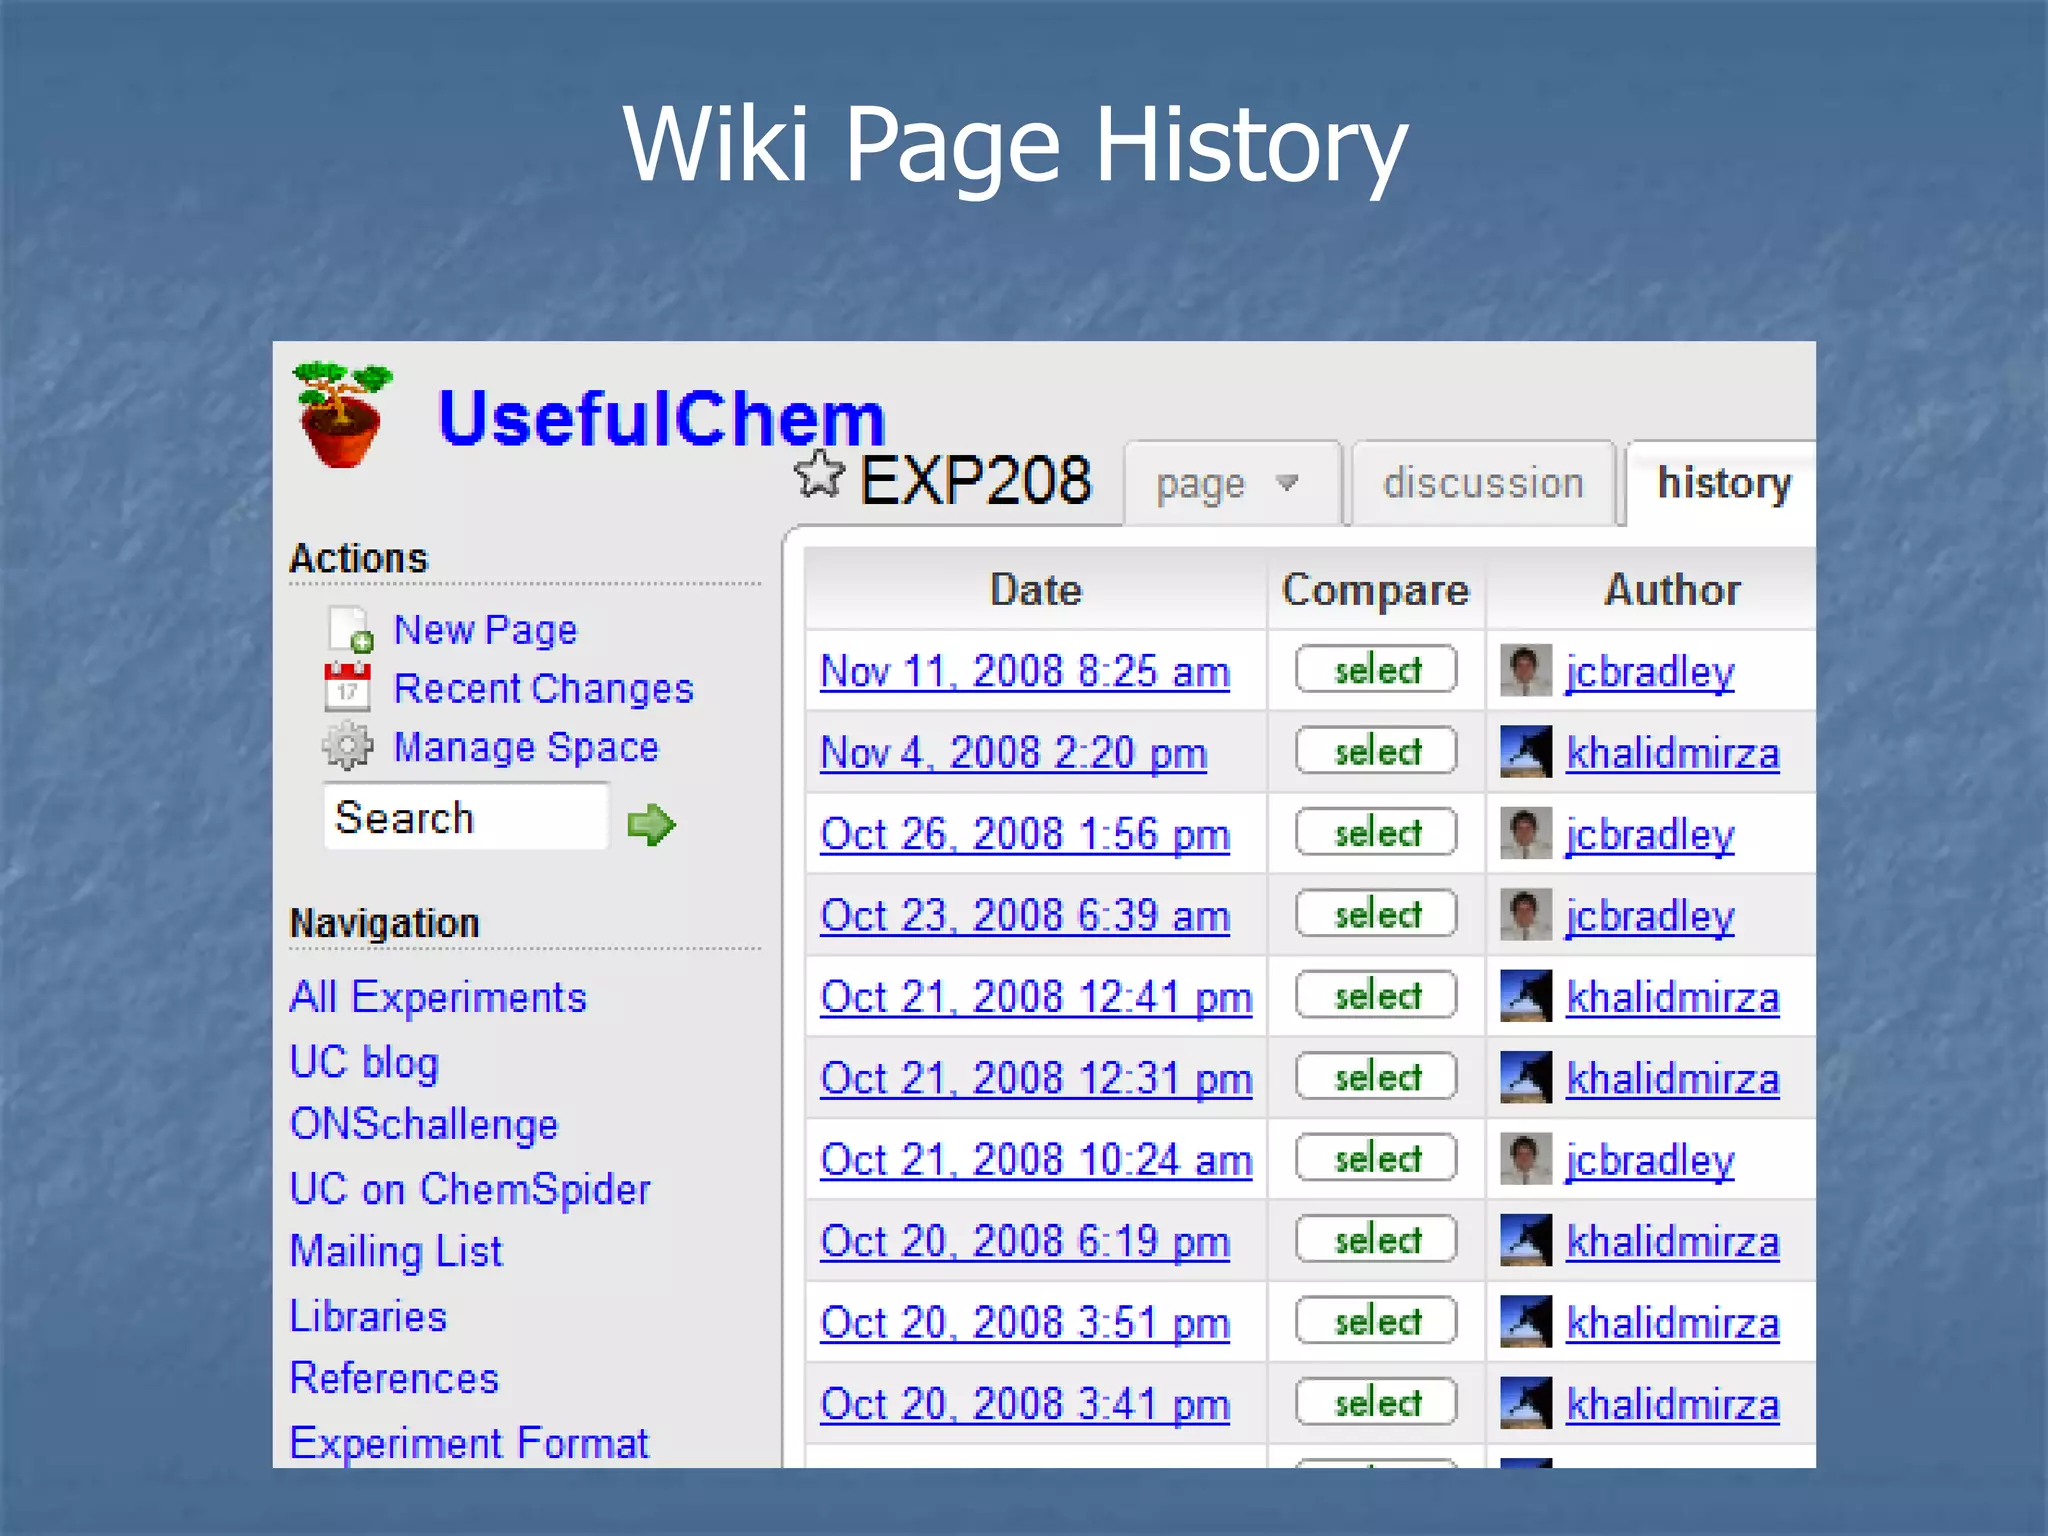This screenshot has height=1536, width=2048.
Task: Switch to the discussion tab
Action: click(1482, 484)
